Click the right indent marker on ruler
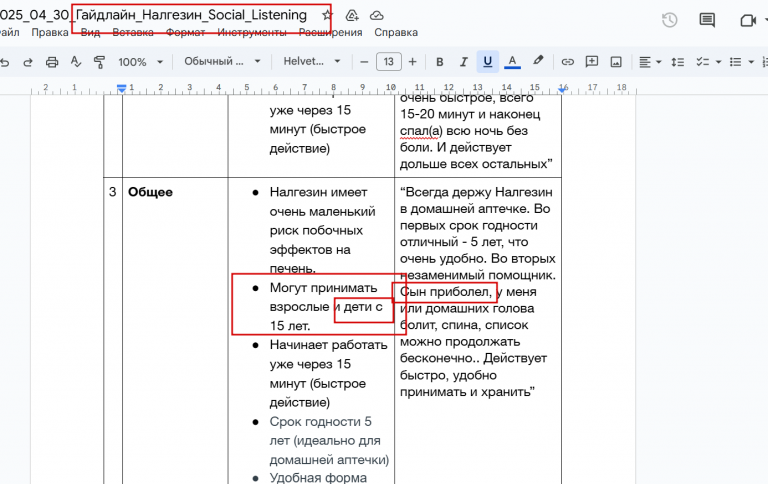The height and width of the screenshot is (484, 768). point(563,89)
